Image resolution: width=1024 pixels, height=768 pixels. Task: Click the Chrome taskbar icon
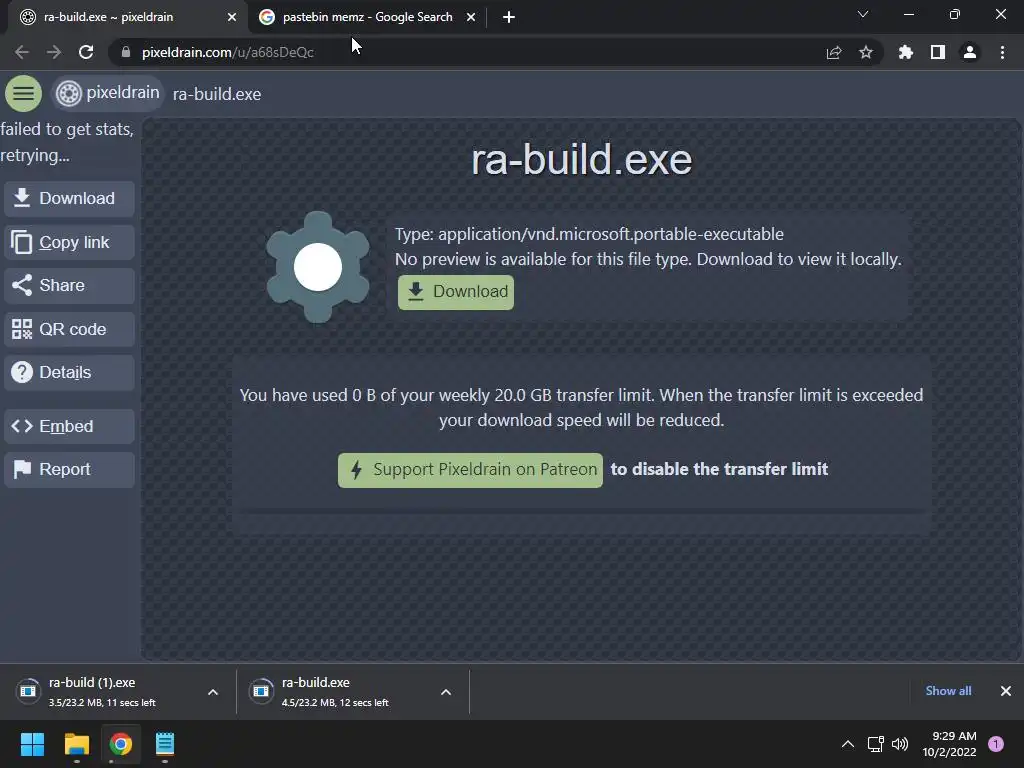121,744
